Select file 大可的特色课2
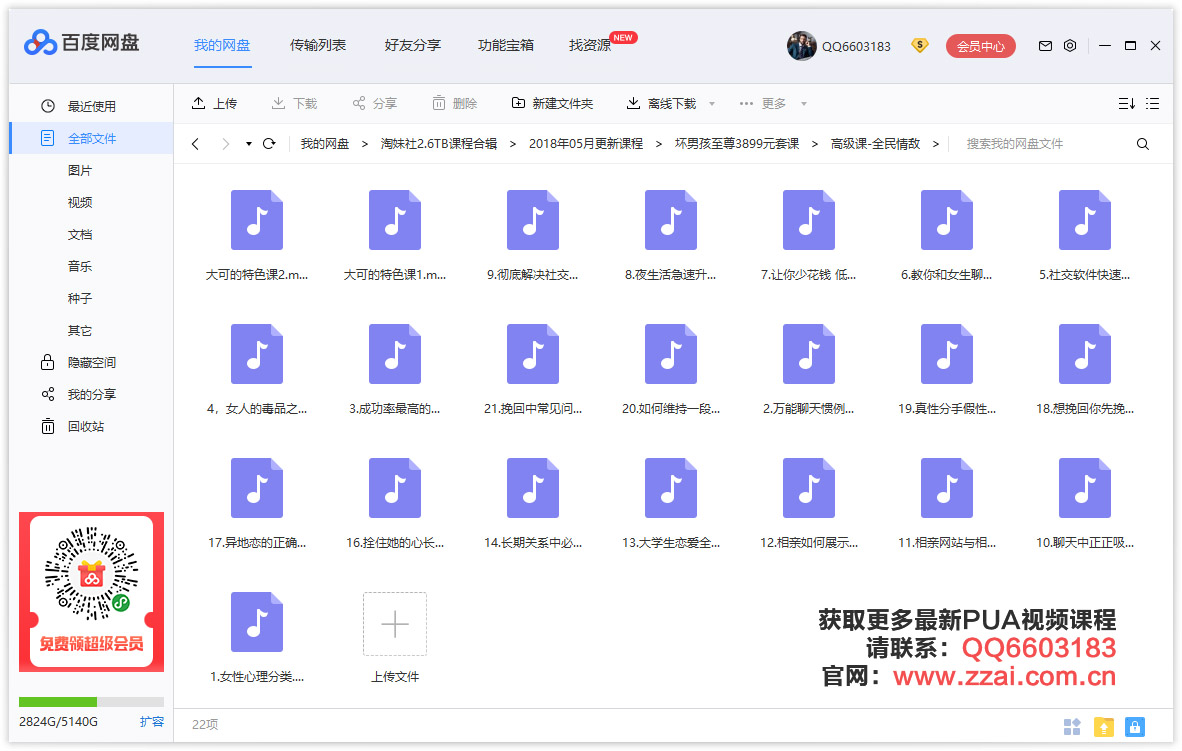This screenshot has width=1182, height=751. 257,237
